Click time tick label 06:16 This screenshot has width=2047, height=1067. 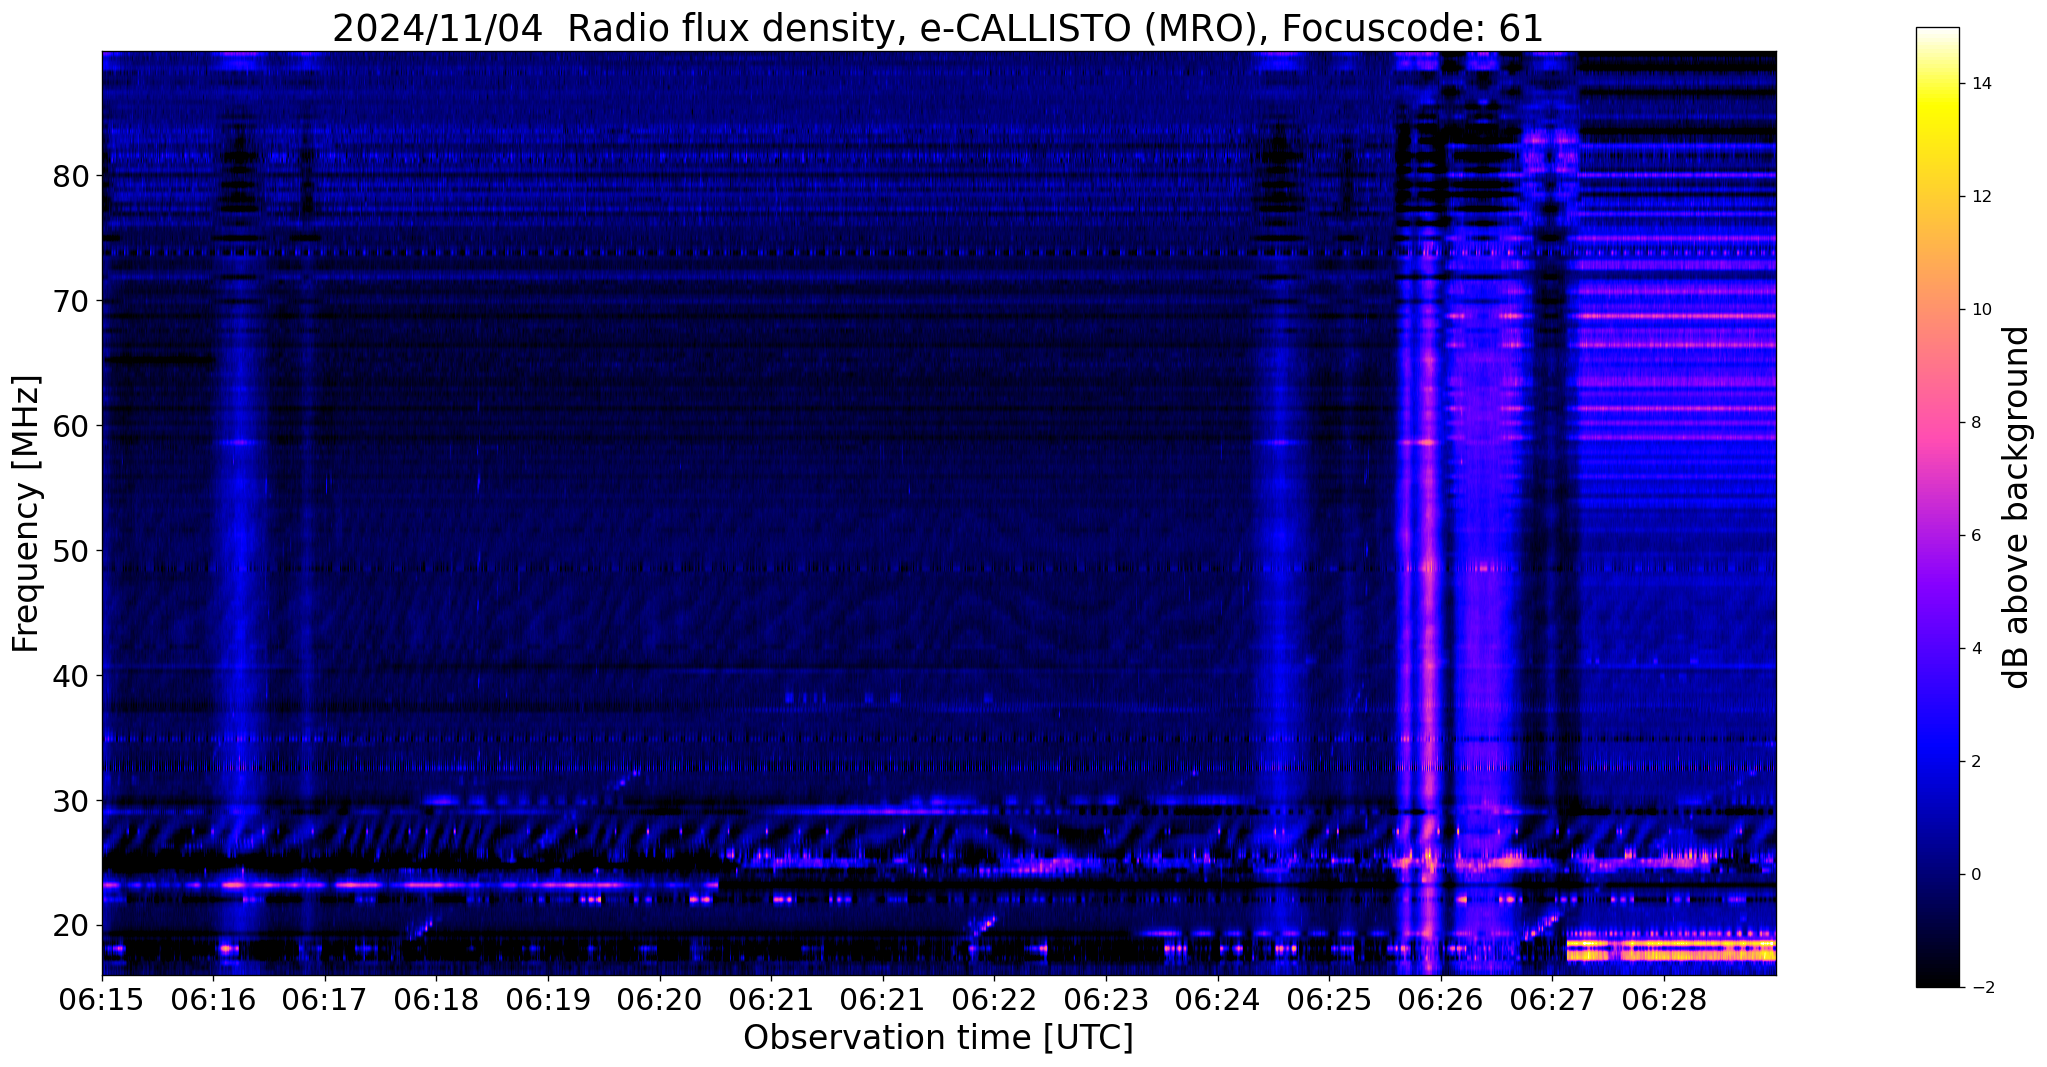pos(213,999)
